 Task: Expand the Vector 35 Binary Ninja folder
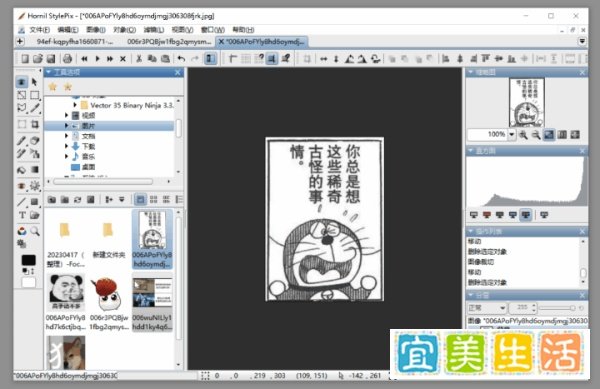75,105
